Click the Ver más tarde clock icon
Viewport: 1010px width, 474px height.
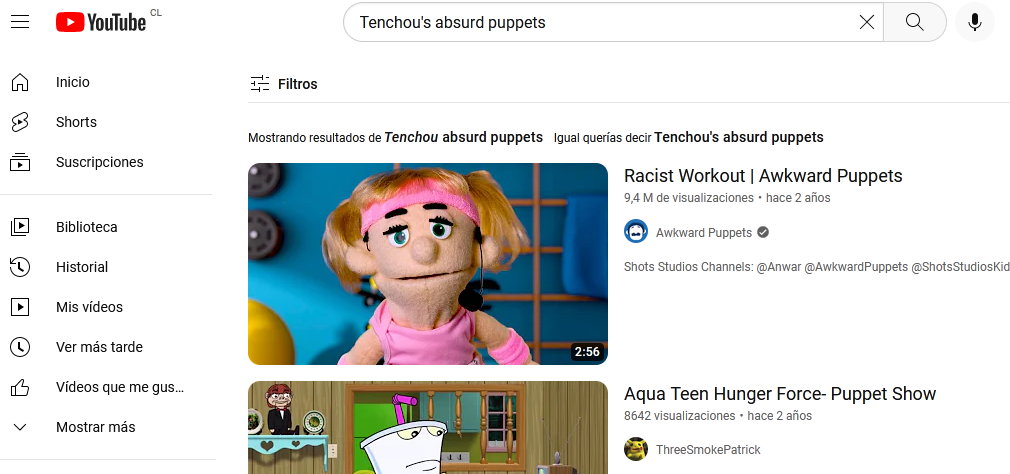[x=20, y=346]
